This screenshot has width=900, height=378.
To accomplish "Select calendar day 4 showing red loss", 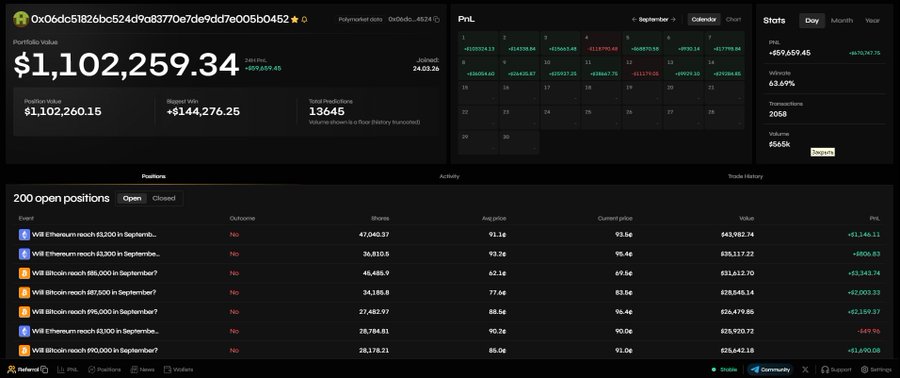I will point(602,43).
